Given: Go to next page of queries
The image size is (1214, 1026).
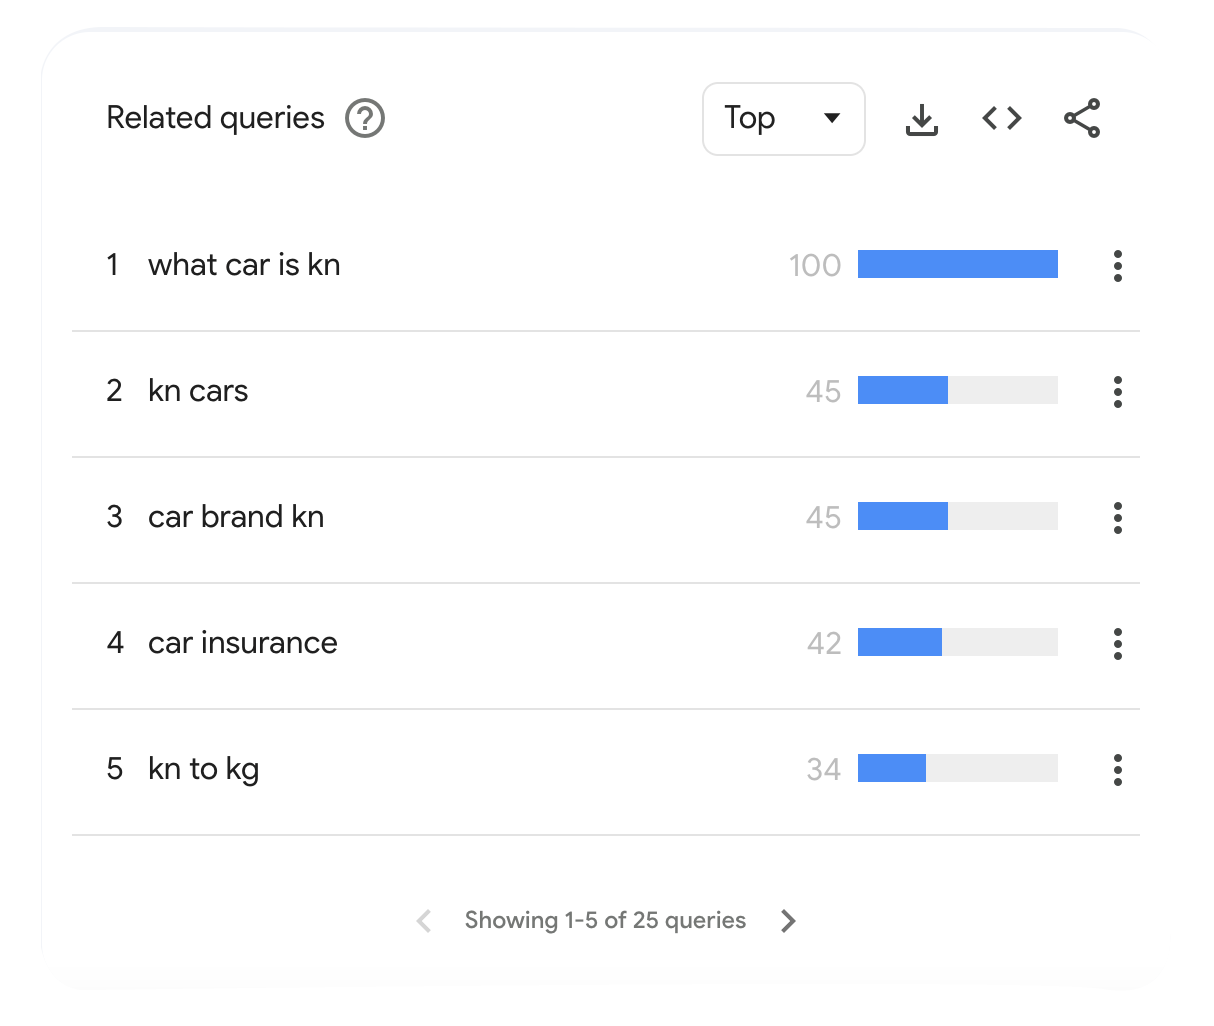Looking at the screenshot, I should pyautogui.click(x=788, y=921).
